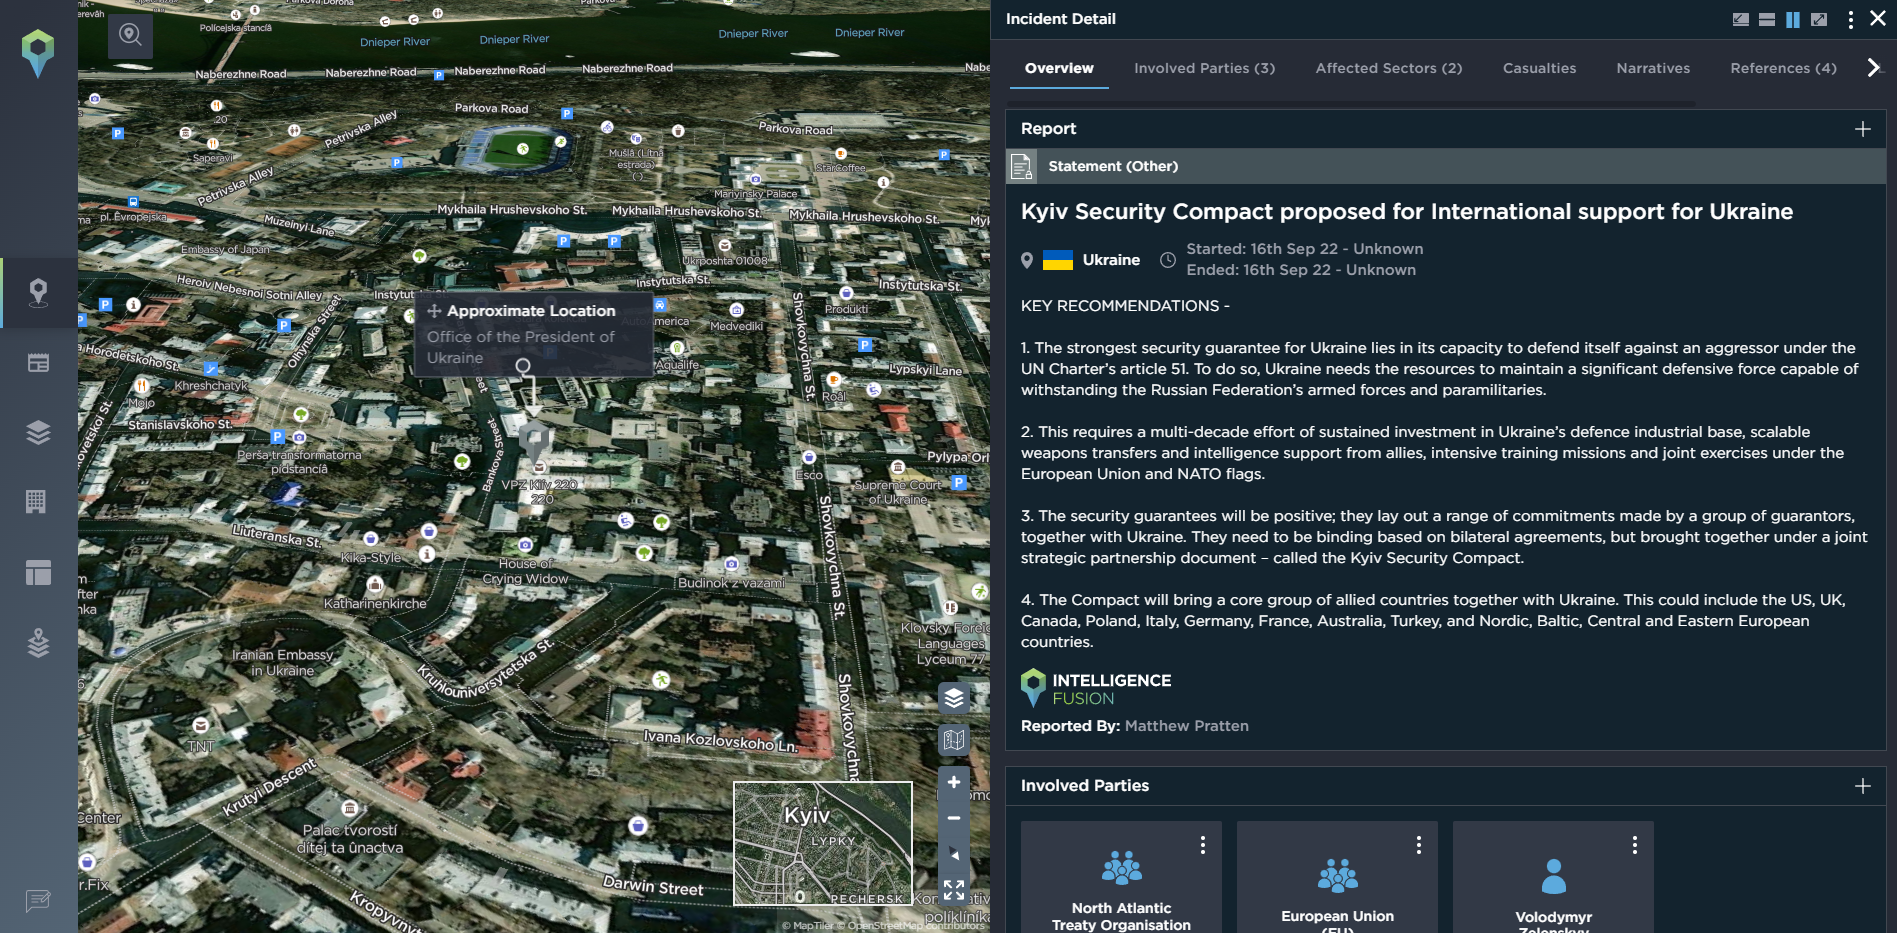Screen dimensions: 1897x933
Task: Switch to horizontal split layout icon
Action: tap(1767, 19)
